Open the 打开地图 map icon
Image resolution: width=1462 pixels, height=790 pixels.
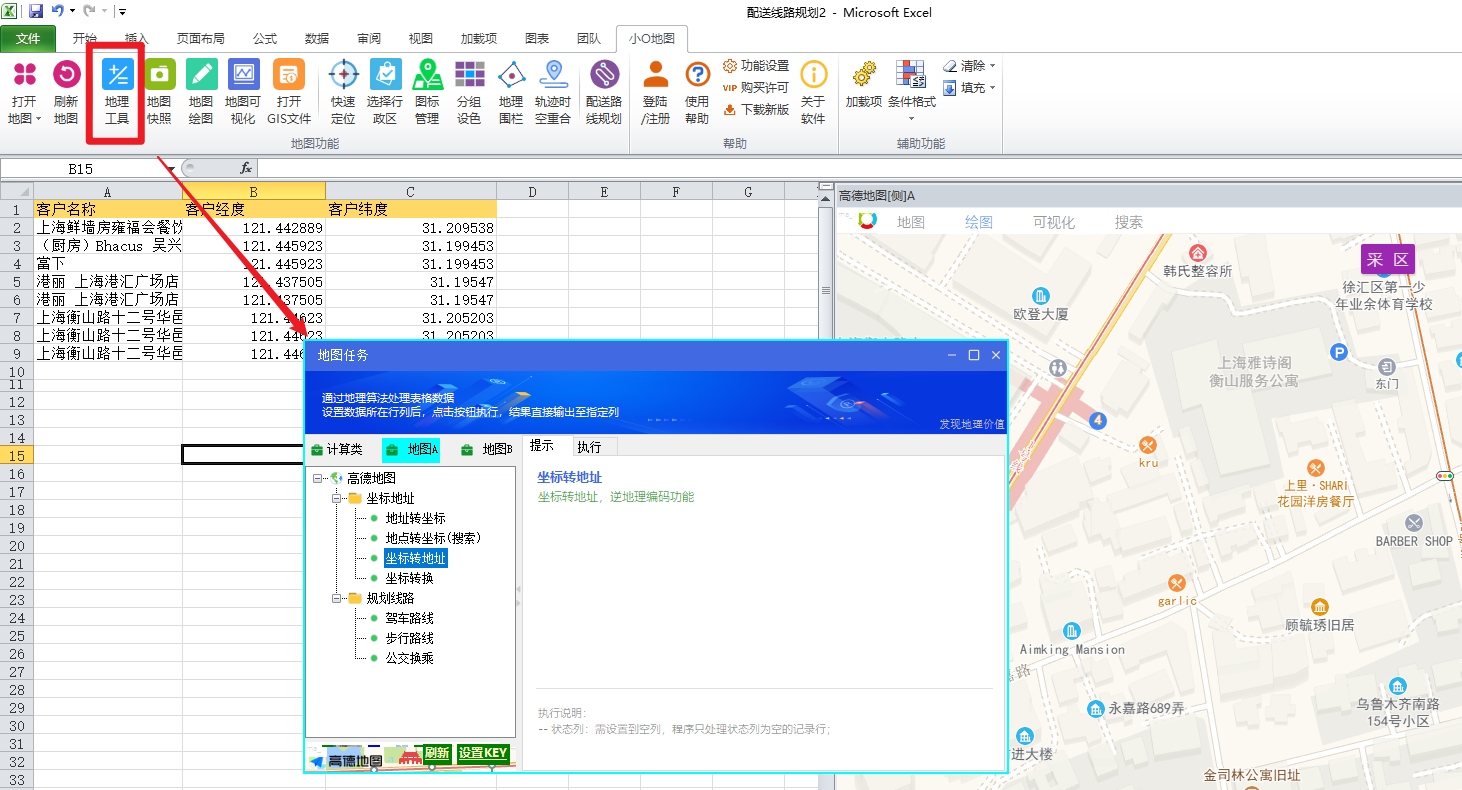click(x=24, y=74)
